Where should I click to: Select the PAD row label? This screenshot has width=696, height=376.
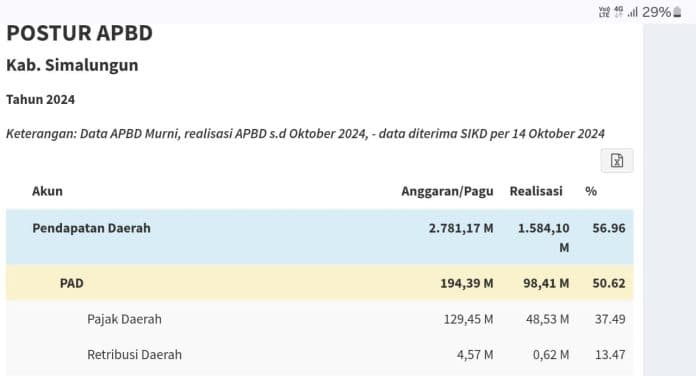click(x=71, y=283)
